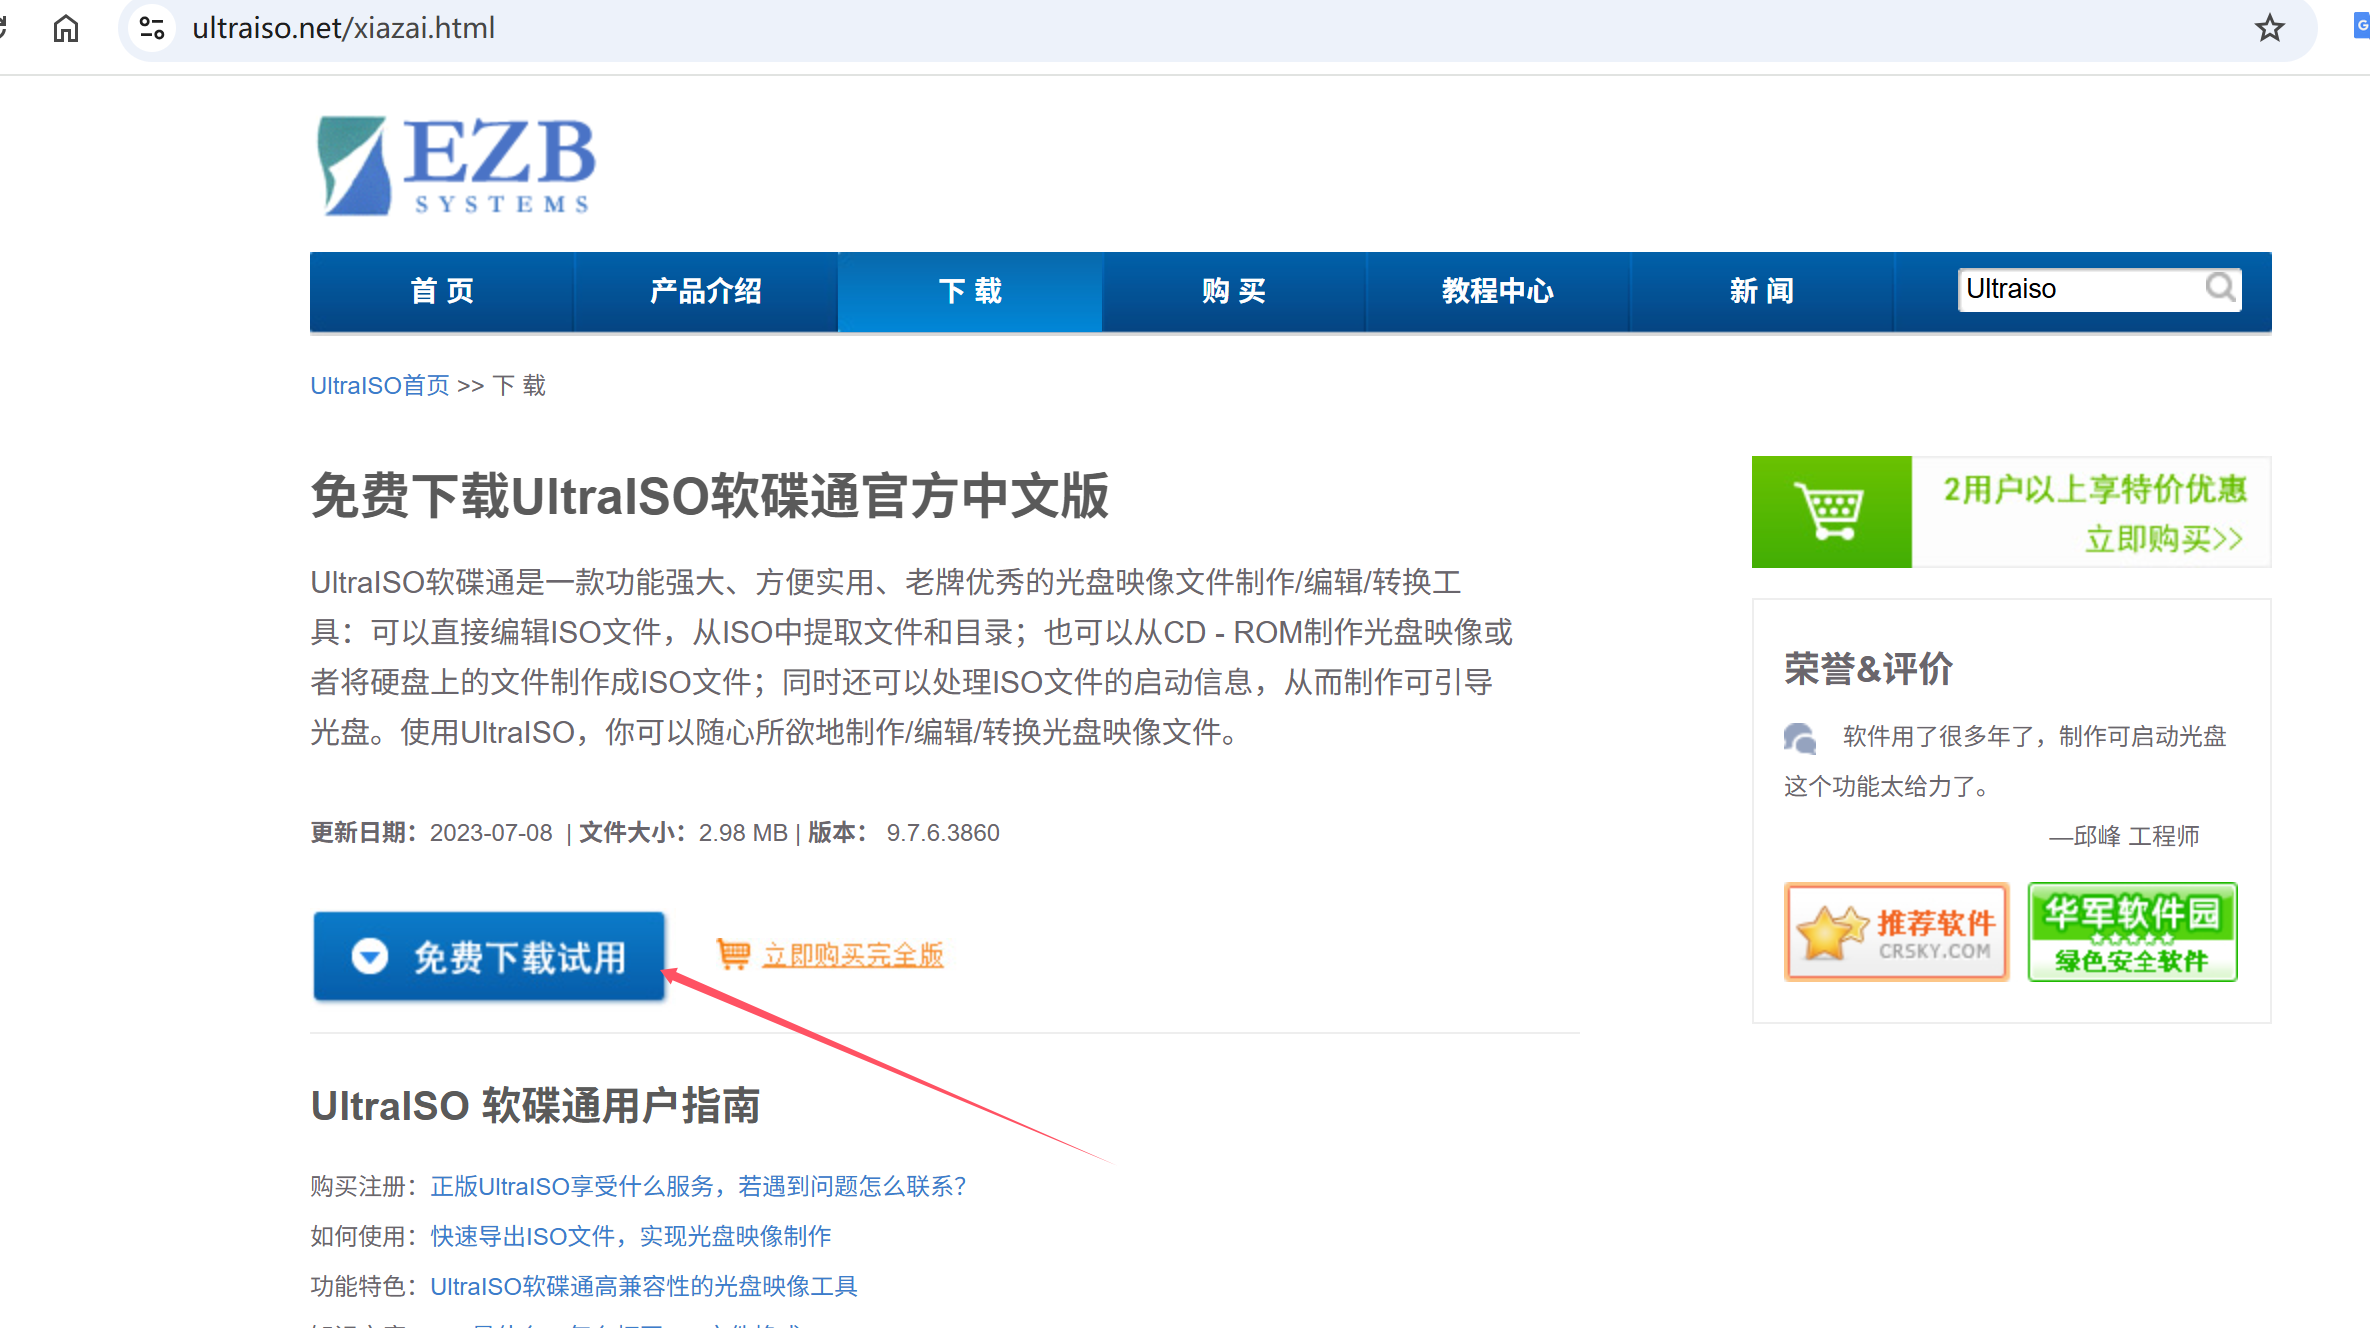Screen dimensions: 2370x1328
Task: Switch to the 新闻 tab
Action: coord(1762,291)
